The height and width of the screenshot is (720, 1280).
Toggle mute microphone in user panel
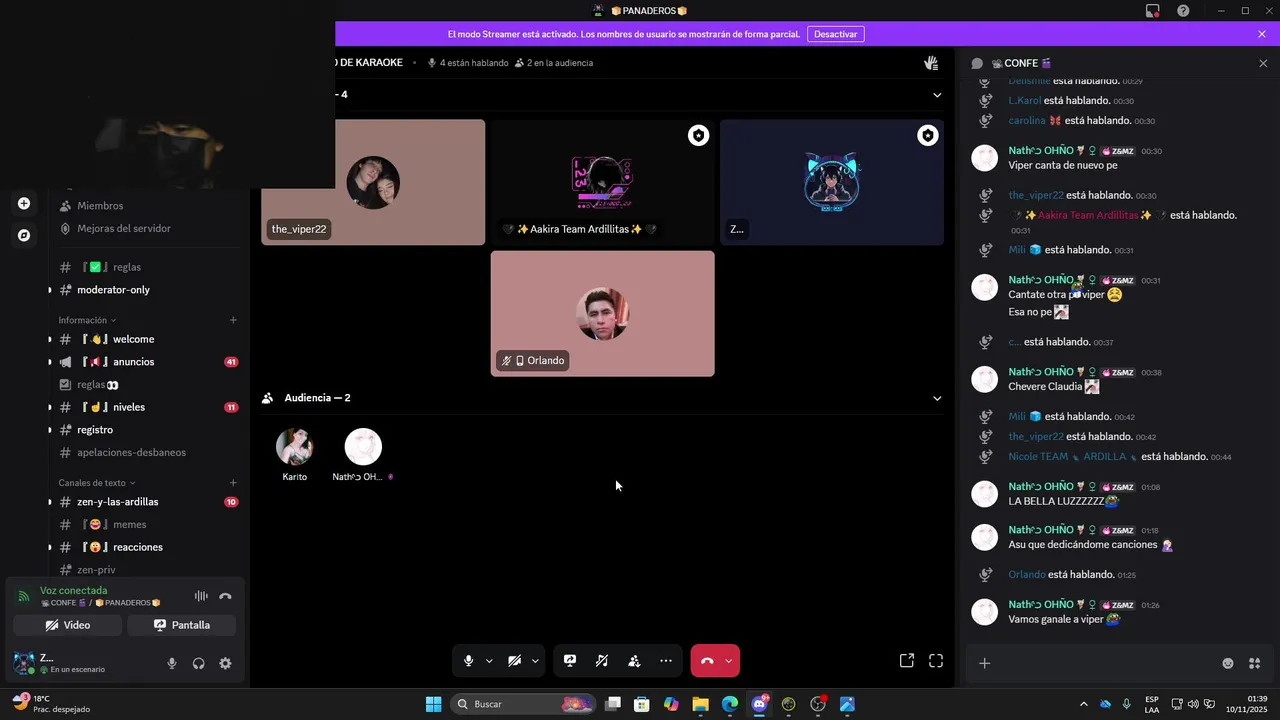(172, 663)
